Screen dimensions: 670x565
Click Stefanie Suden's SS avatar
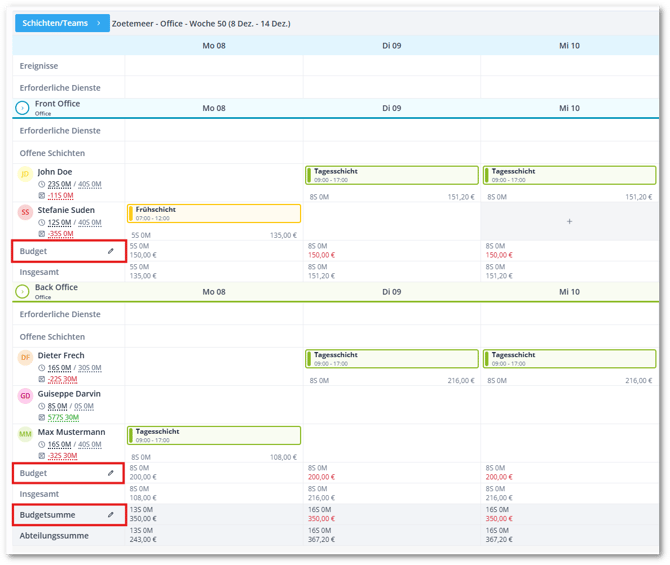click(25, 212)
